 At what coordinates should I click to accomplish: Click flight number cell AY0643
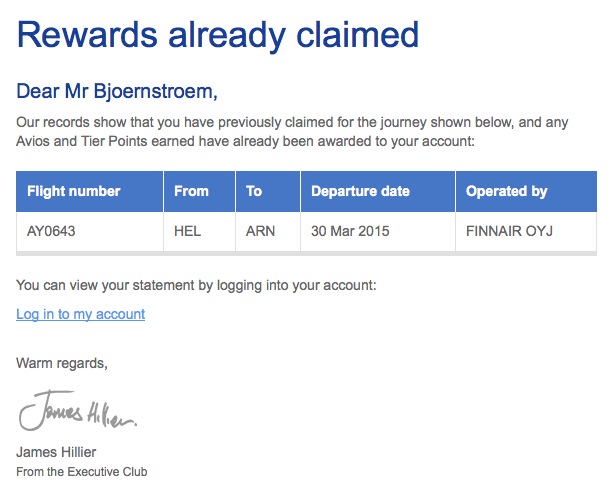[52, 231]
